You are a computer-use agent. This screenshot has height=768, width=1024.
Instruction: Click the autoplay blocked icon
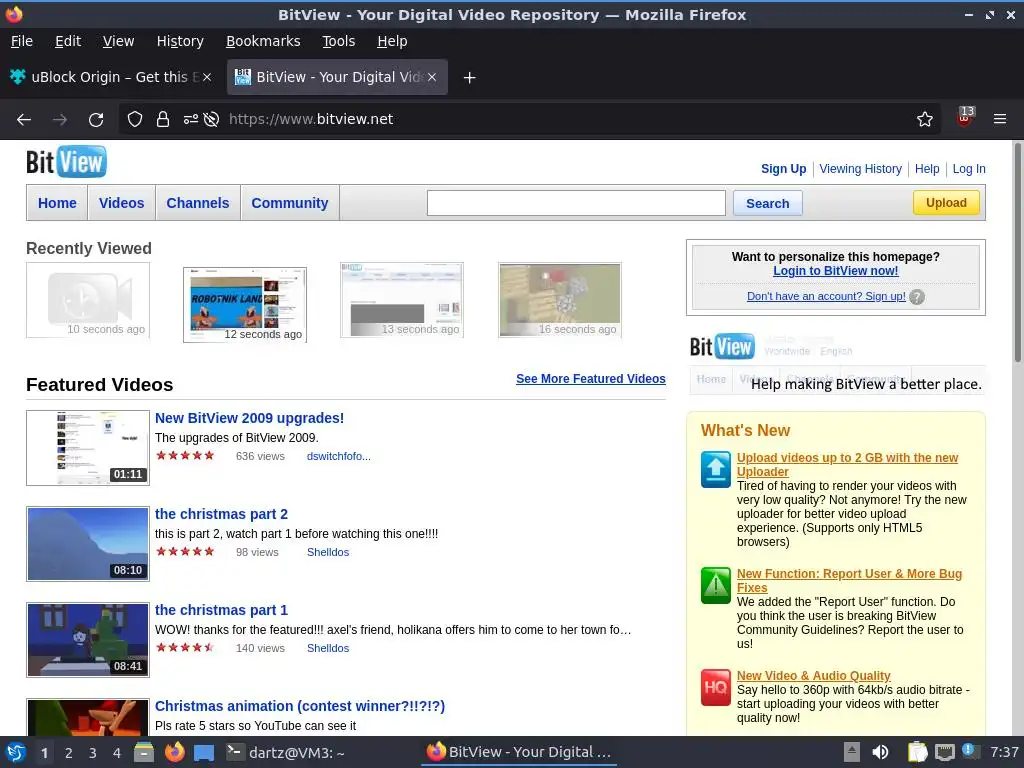[x=211, y=120]
